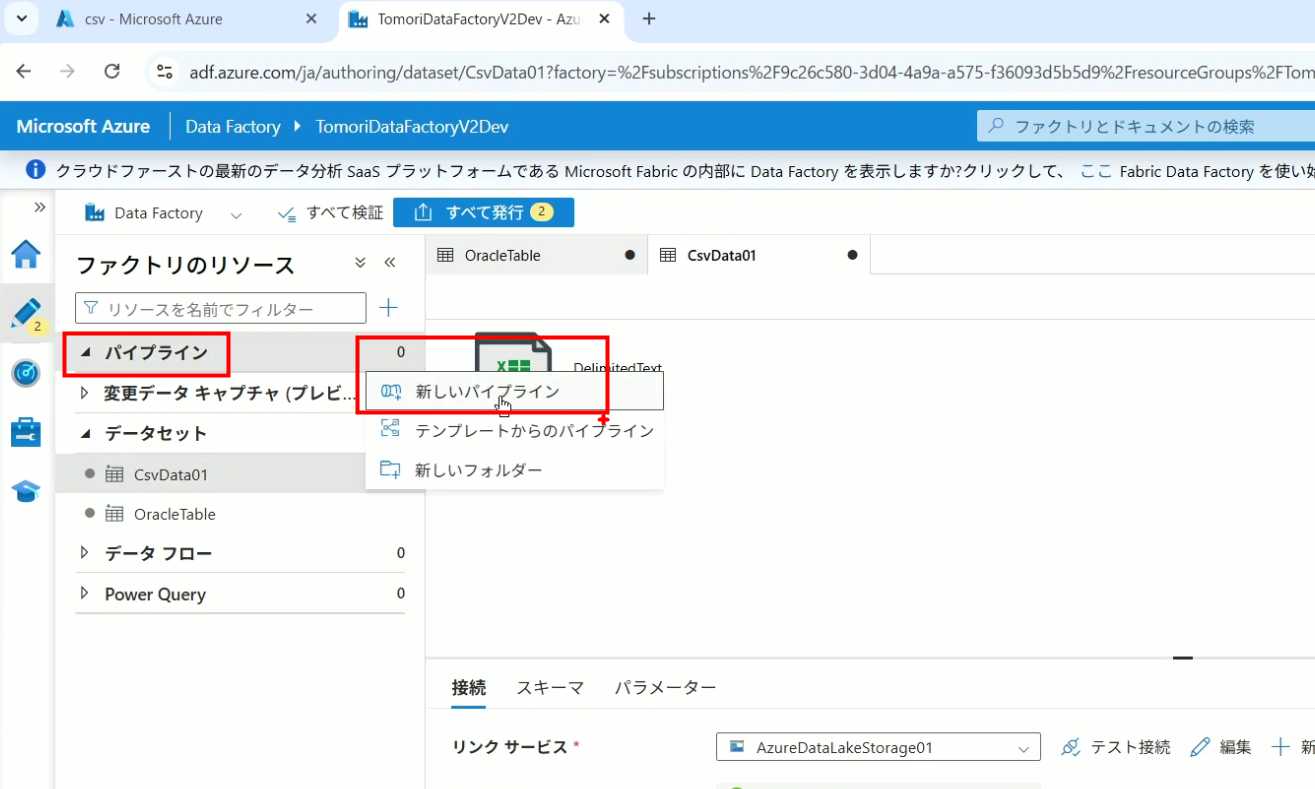Open the Manage toolbox icon in sidebar
The height and width of the screenshot is (789, 1315).
tap(26, 432)
